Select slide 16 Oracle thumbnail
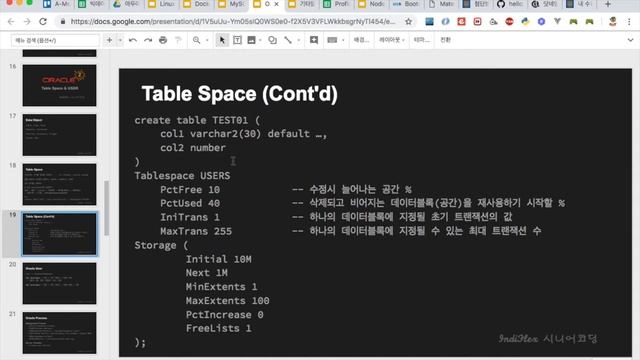The height and width of the screenshot is (360, 640). [60, 85]
